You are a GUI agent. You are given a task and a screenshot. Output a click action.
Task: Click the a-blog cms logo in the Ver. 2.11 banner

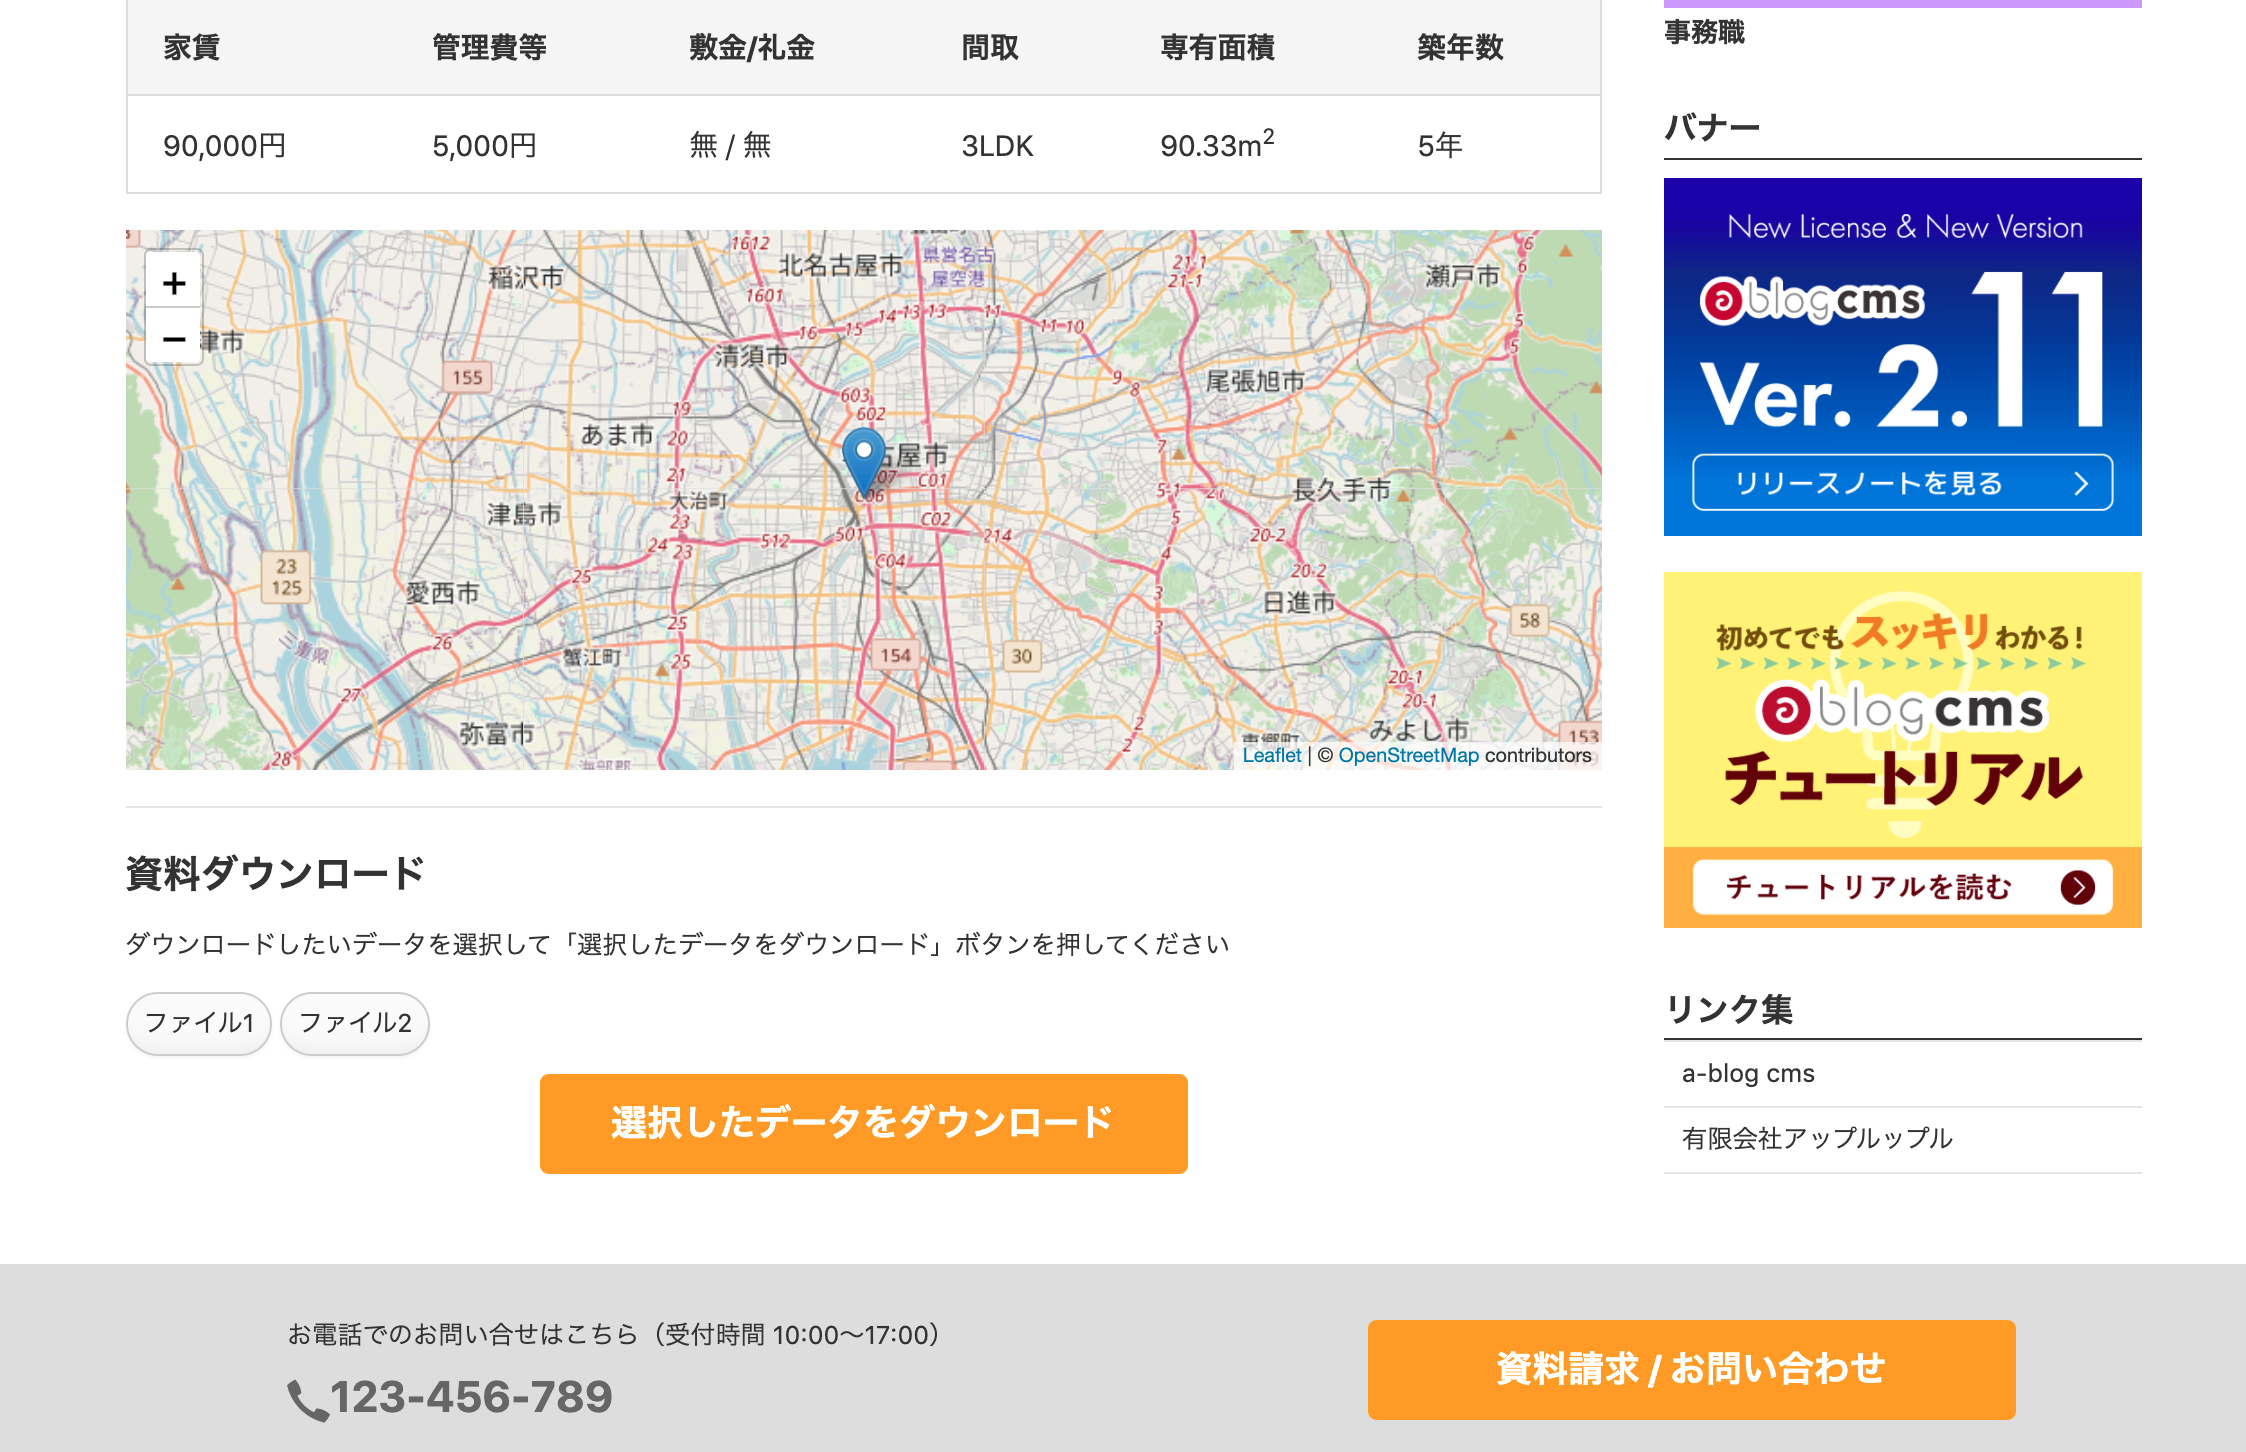(x=1811, y=300)
